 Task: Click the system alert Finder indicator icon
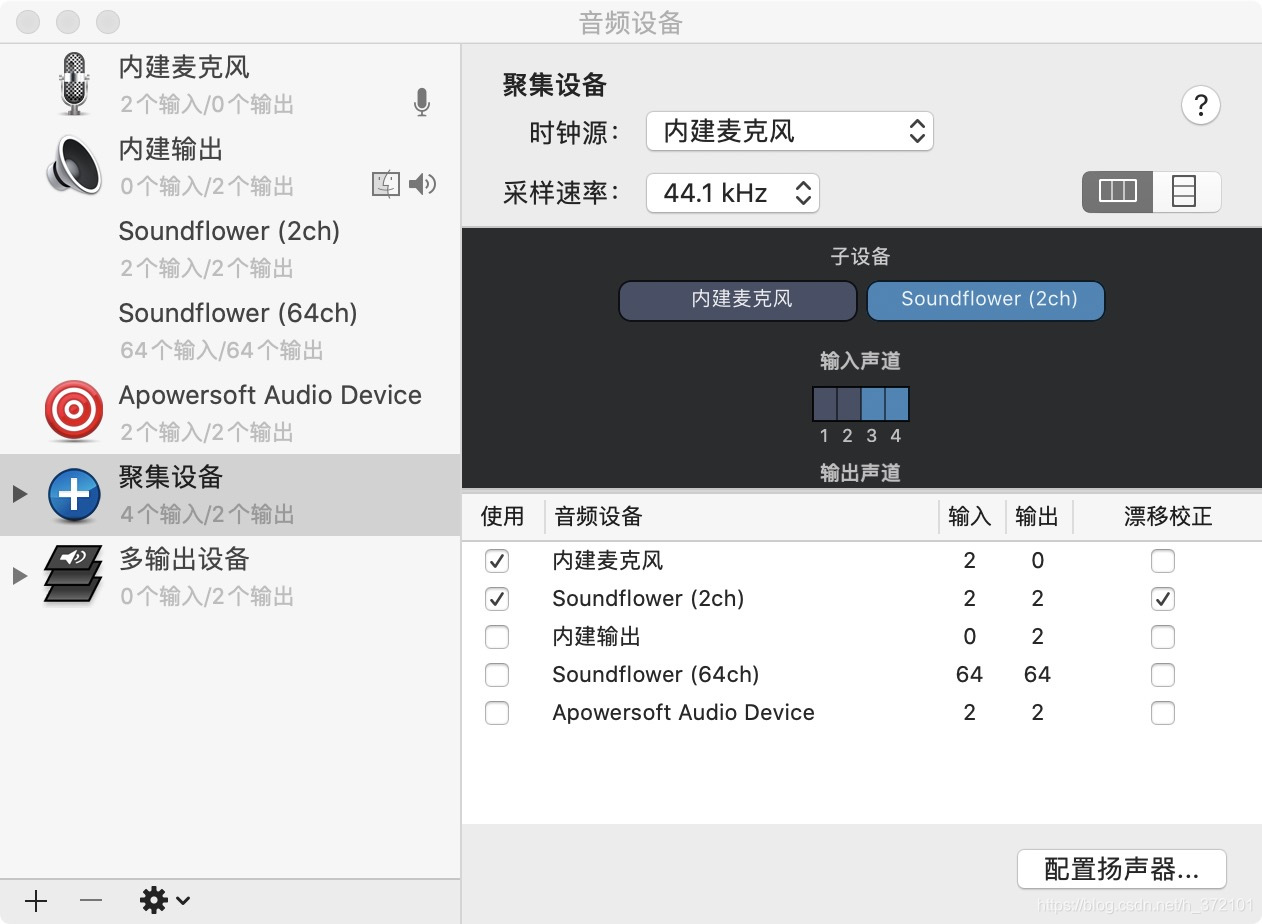tap(386, 184)
